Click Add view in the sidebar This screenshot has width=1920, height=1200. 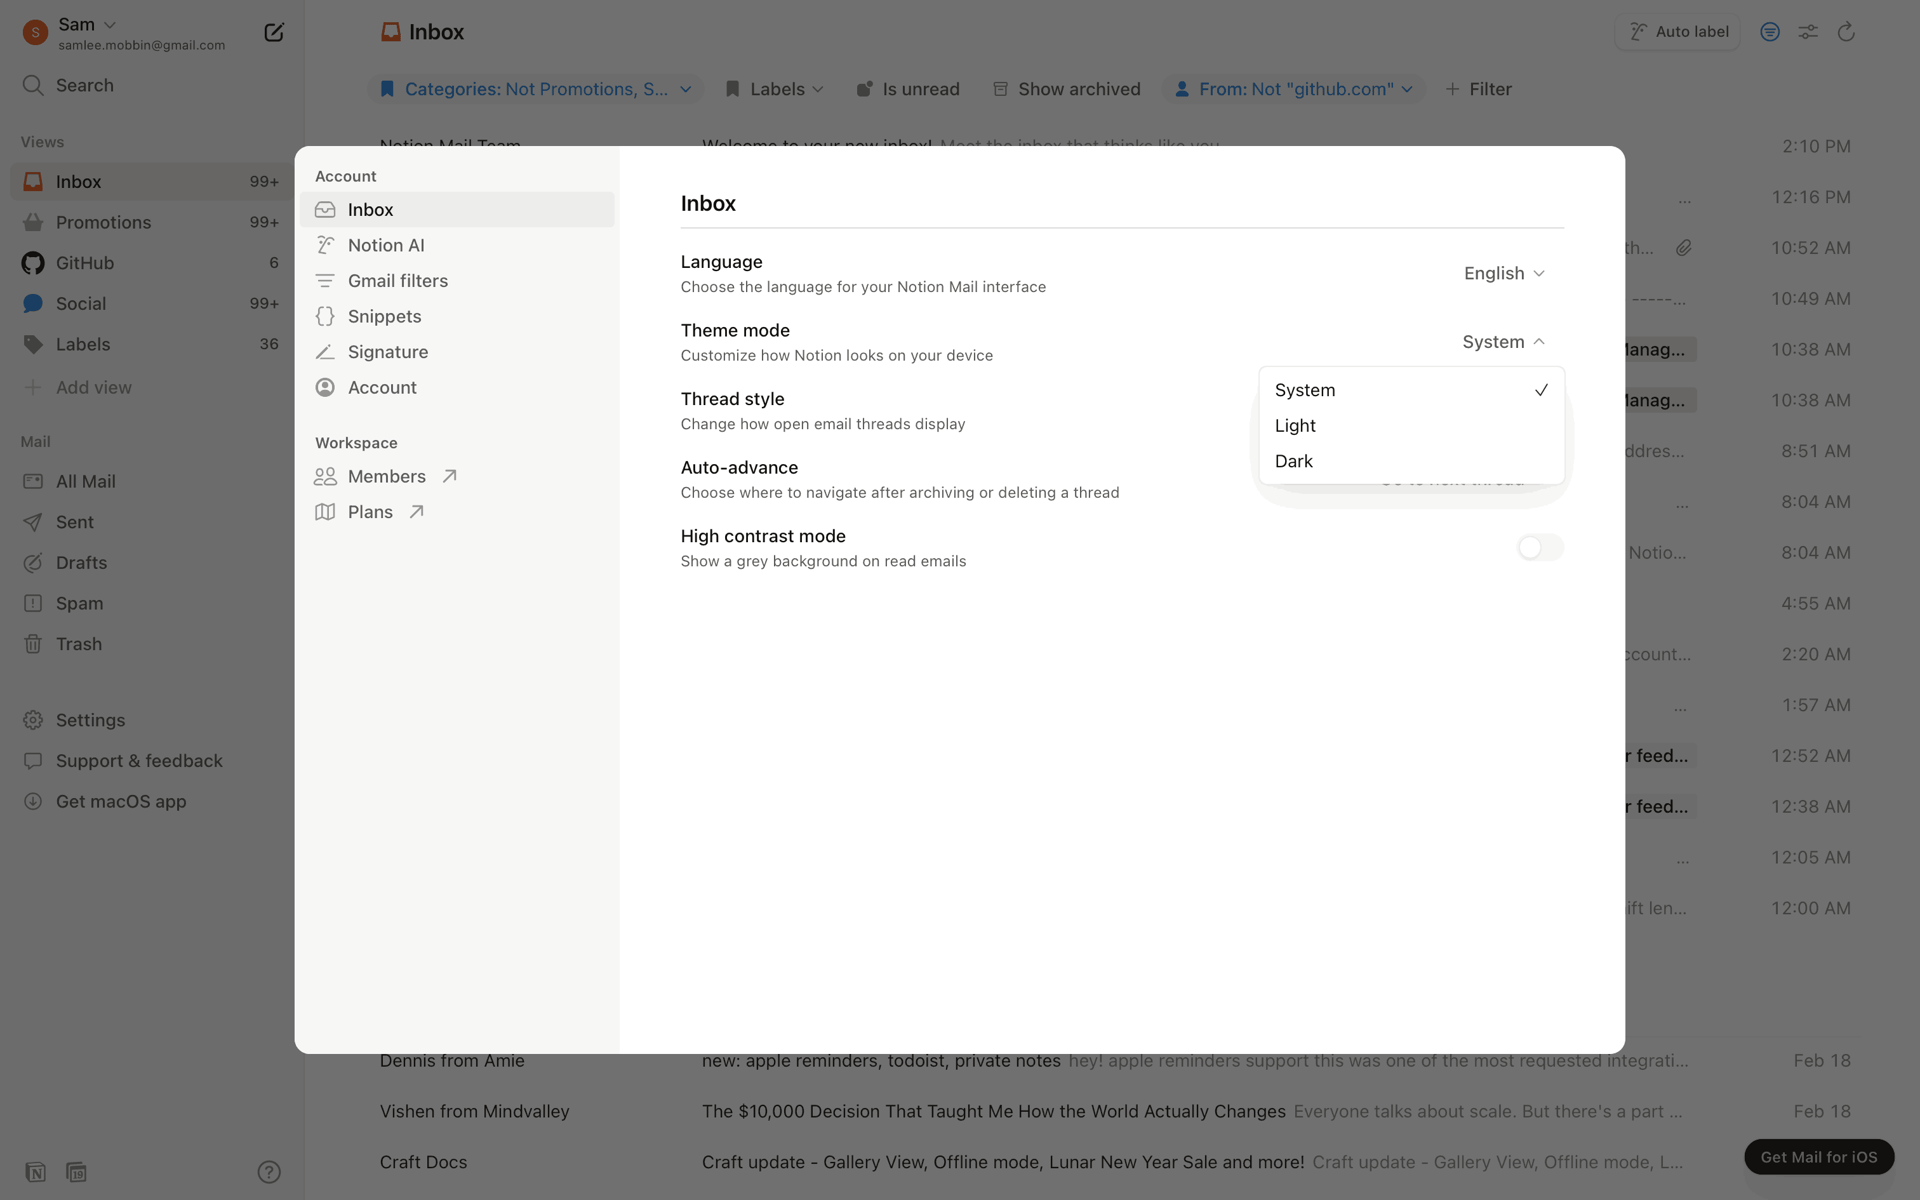[152, 387]
